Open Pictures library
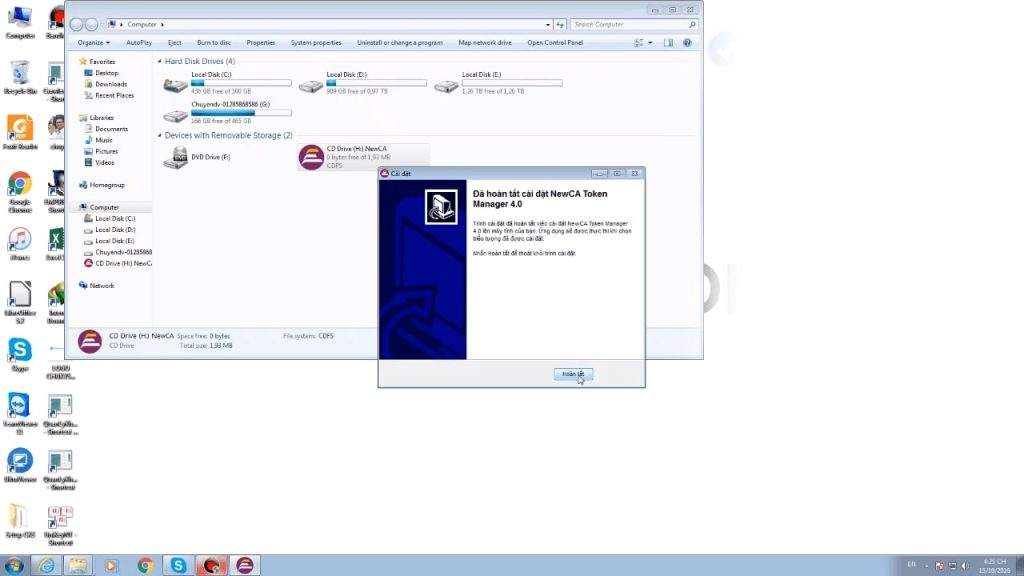This screenshot has width=1024, height=576. pos(106,151)
